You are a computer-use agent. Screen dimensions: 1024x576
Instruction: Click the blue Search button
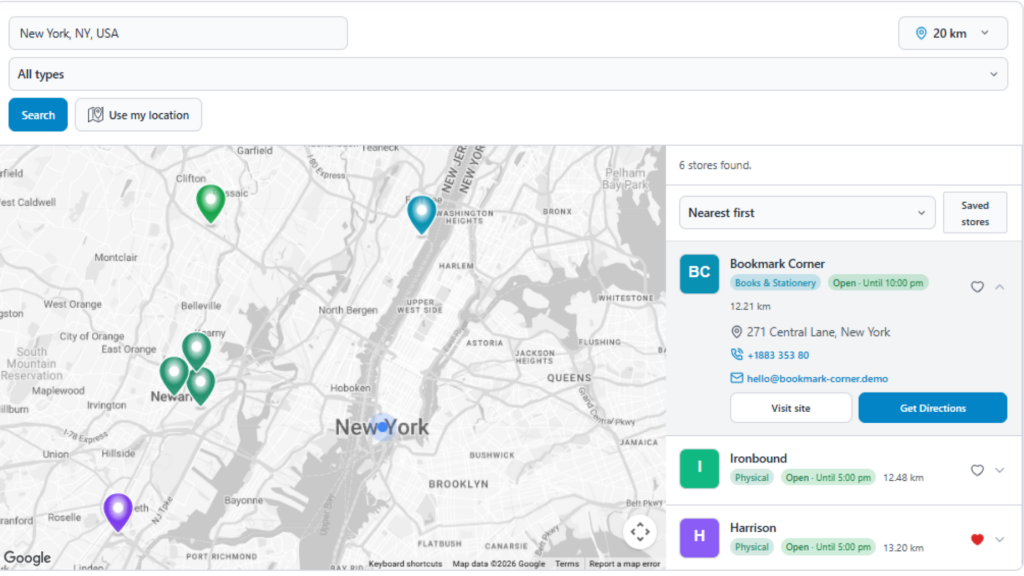[x=38, y=115]
